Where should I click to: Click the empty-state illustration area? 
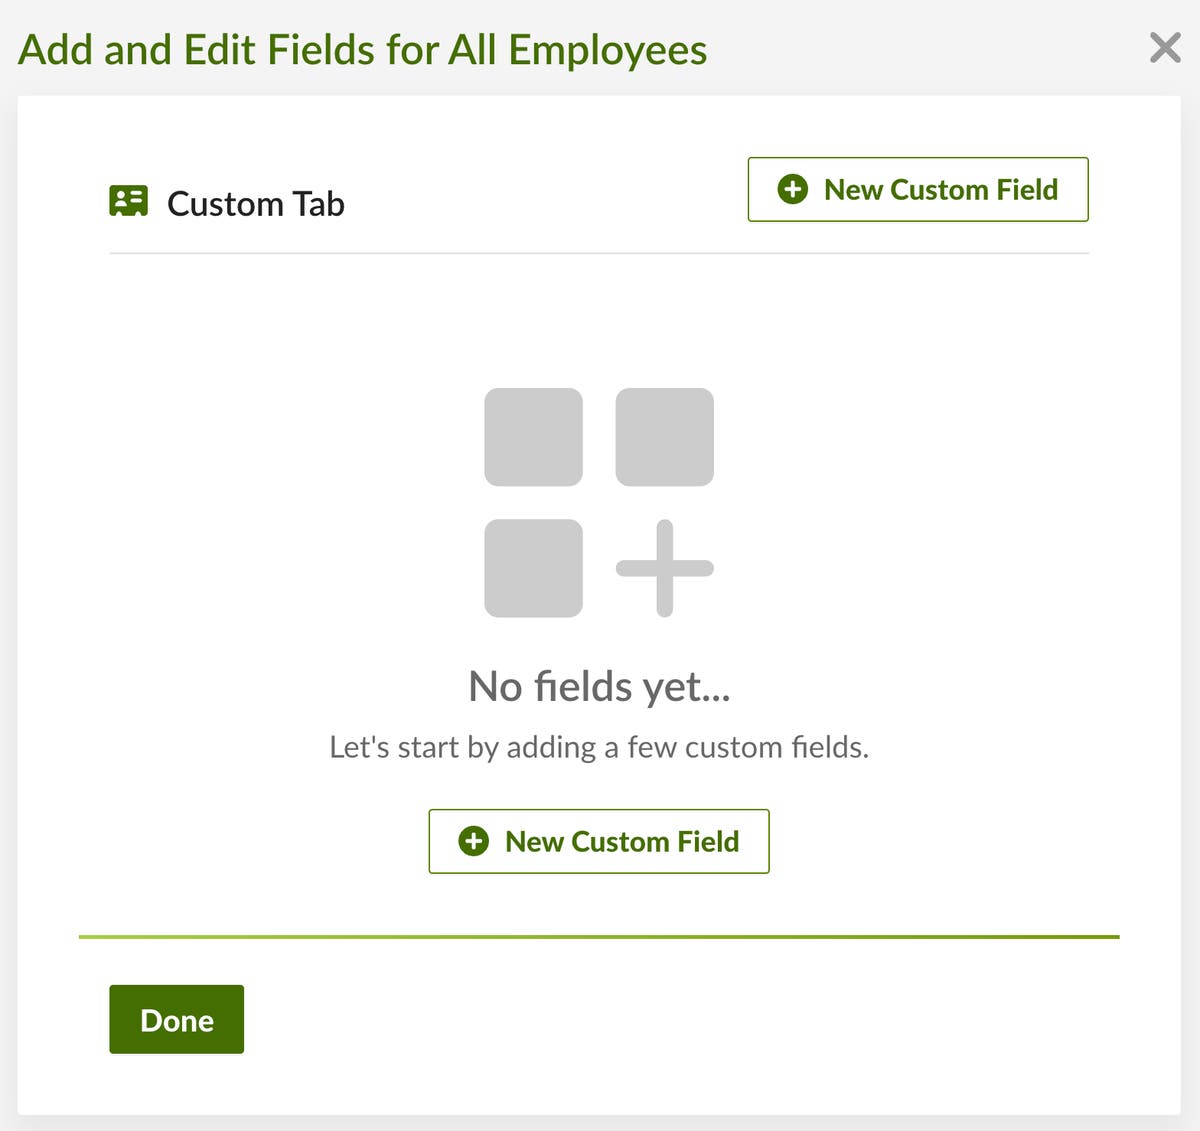(x=598, y=500)
